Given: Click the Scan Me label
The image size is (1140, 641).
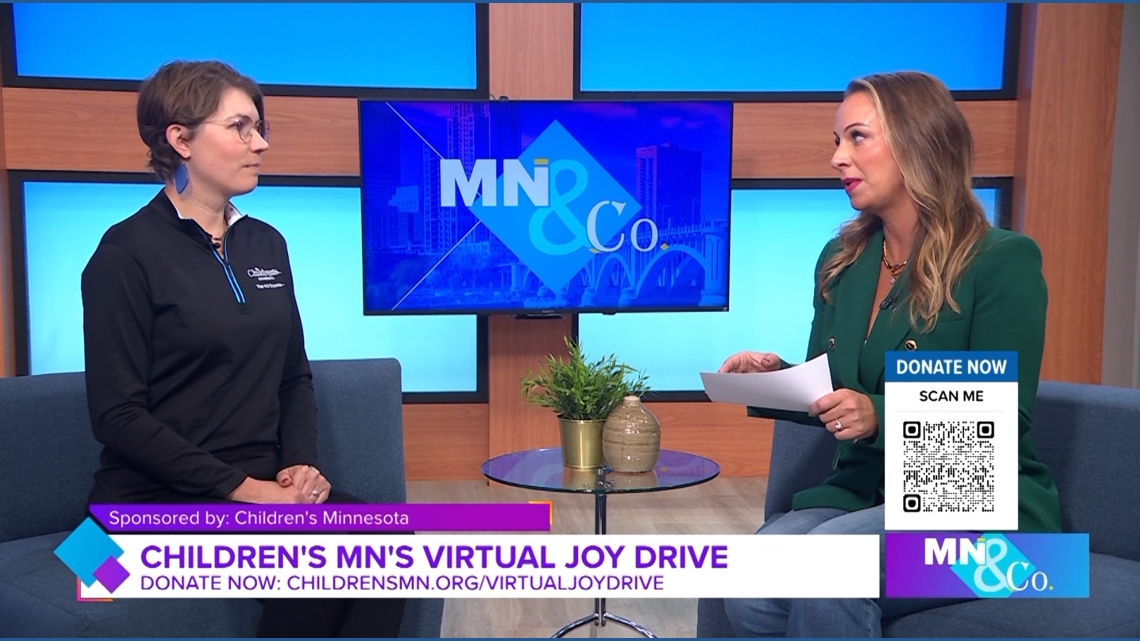Looking at the screenshot, I should pyautogui.click(x=950, y=396).
